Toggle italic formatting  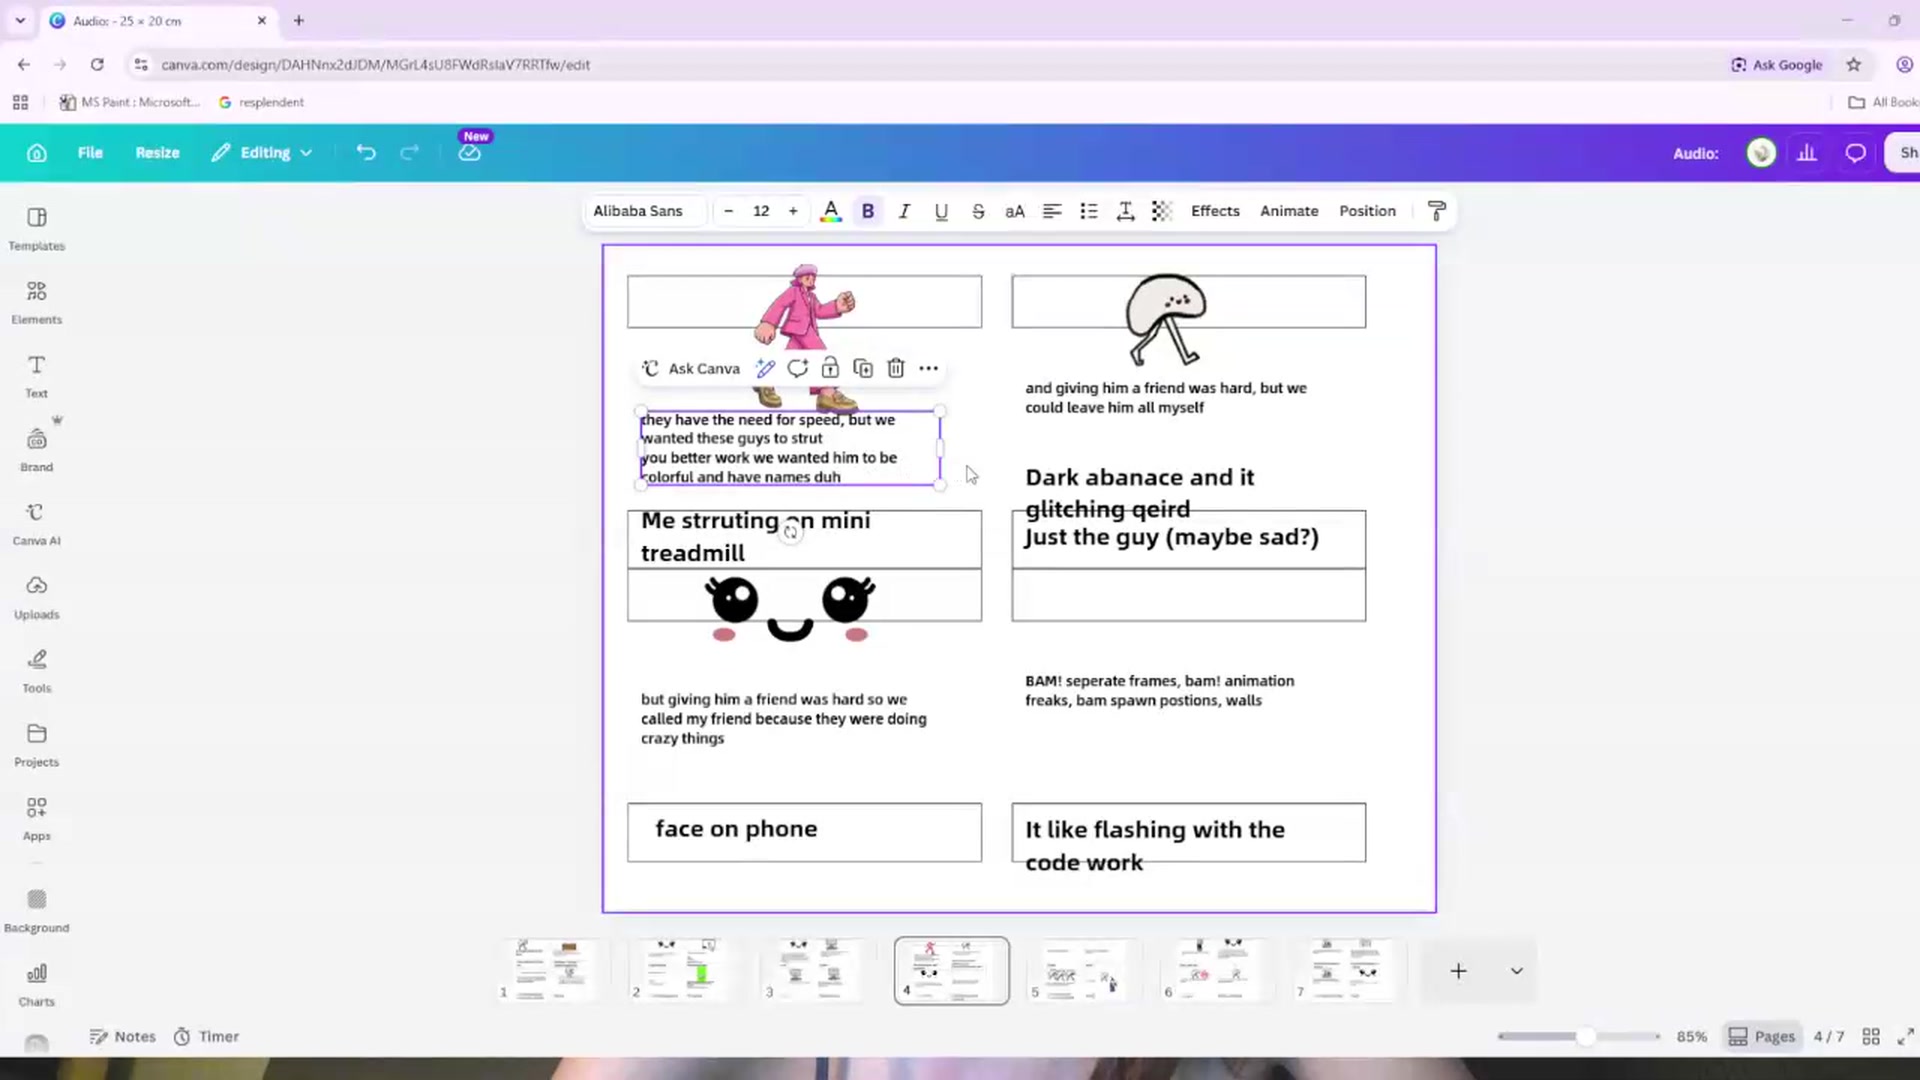coord(904,211)
